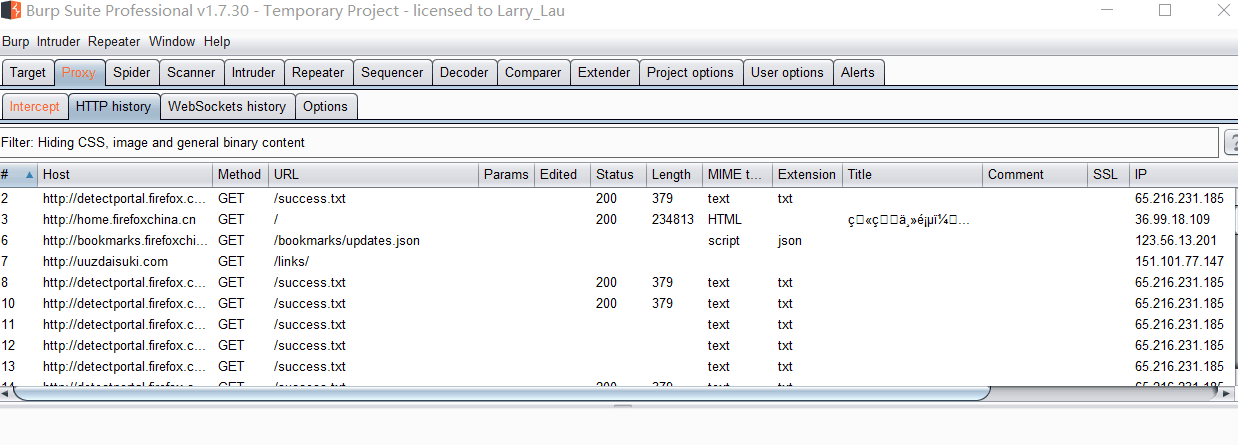Select the home.firefoxchina.cn request row
1238x445 pixels.
[619, 219]
